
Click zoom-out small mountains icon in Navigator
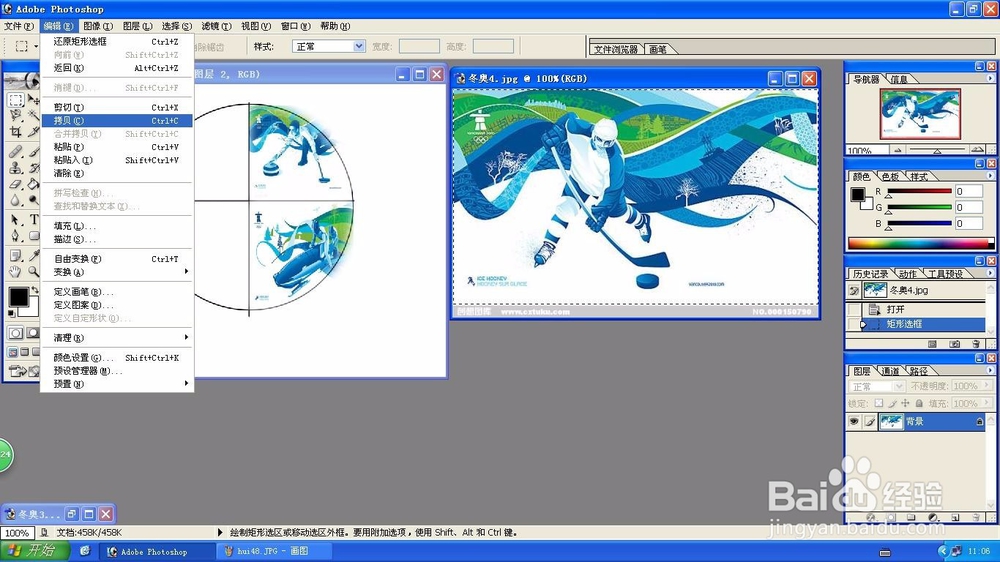pyautogui.click(x=898, y=151)
